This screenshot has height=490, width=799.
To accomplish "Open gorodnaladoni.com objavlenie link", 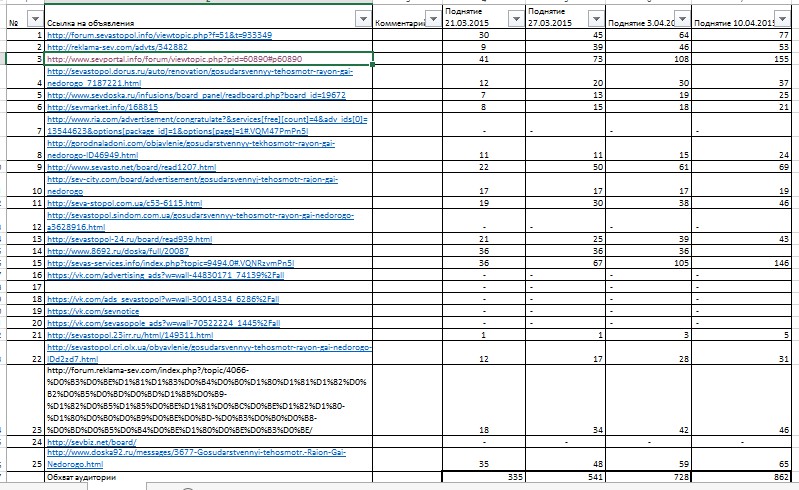I will click(191, 149).
